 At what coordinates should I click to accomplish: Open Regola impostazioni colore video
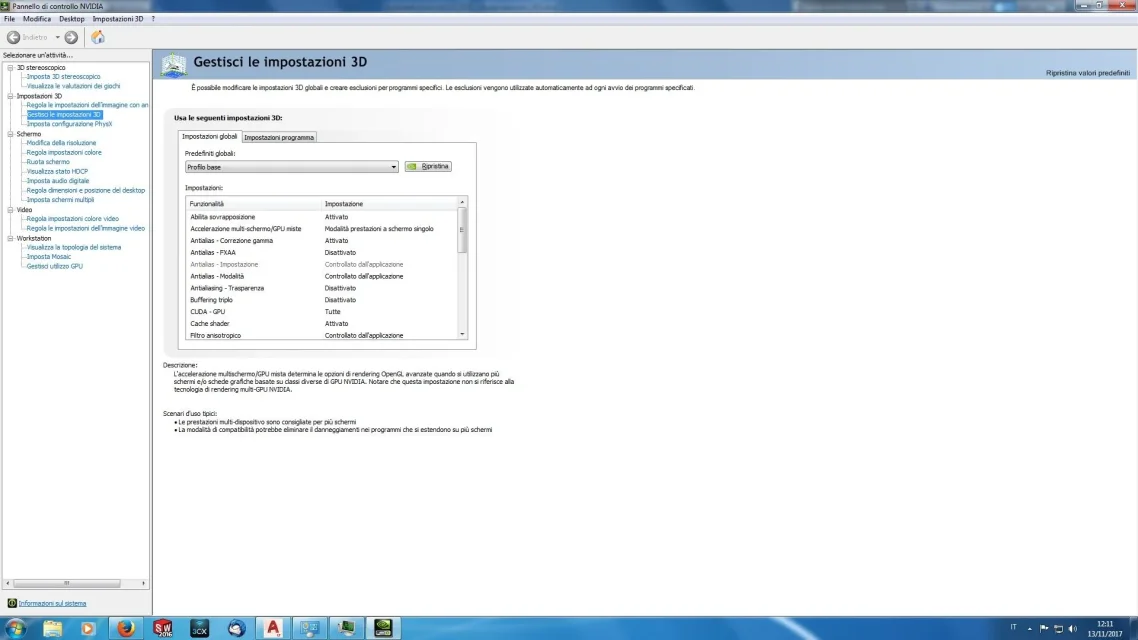(x=73, y=218)
